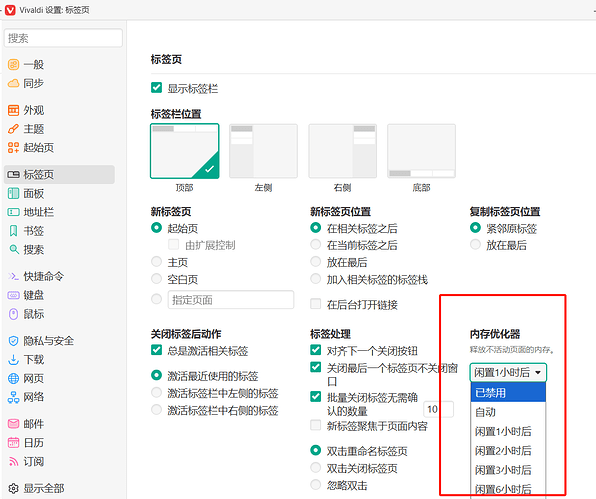
Task: Click the 指定页面 input field
Action: coord(231,300)
